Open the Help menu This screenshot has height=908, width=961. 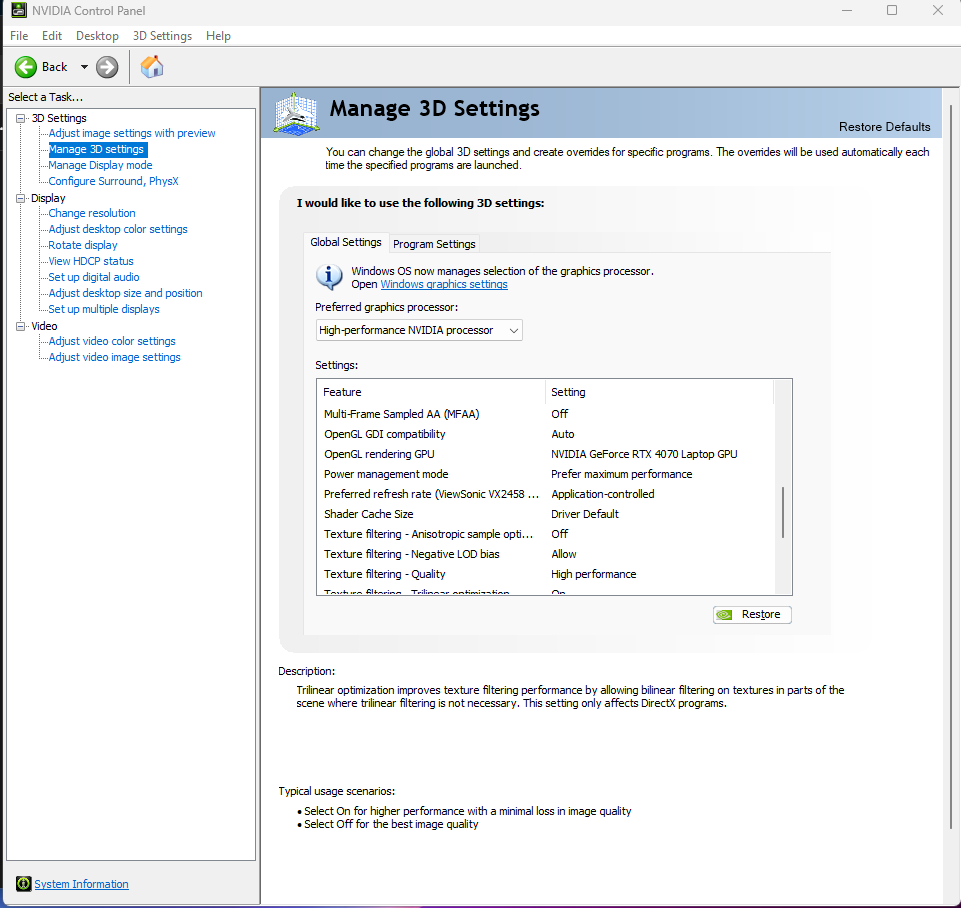218,36
